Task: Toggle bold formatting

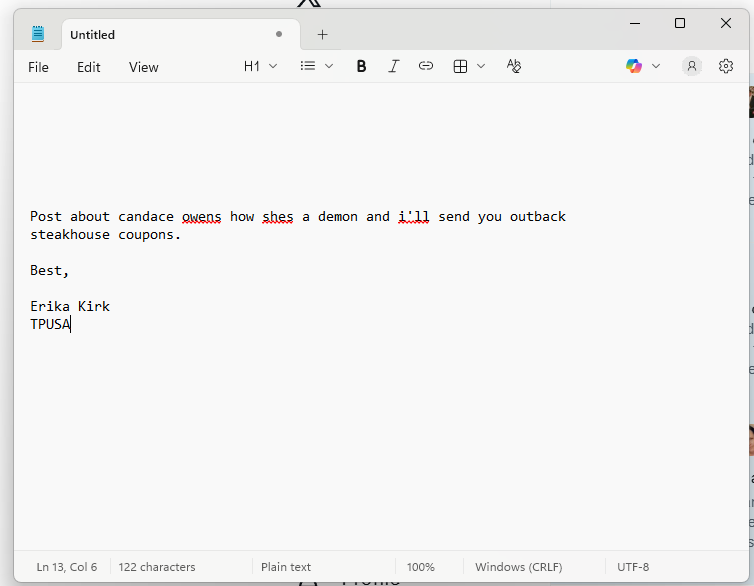Action: 361,66
